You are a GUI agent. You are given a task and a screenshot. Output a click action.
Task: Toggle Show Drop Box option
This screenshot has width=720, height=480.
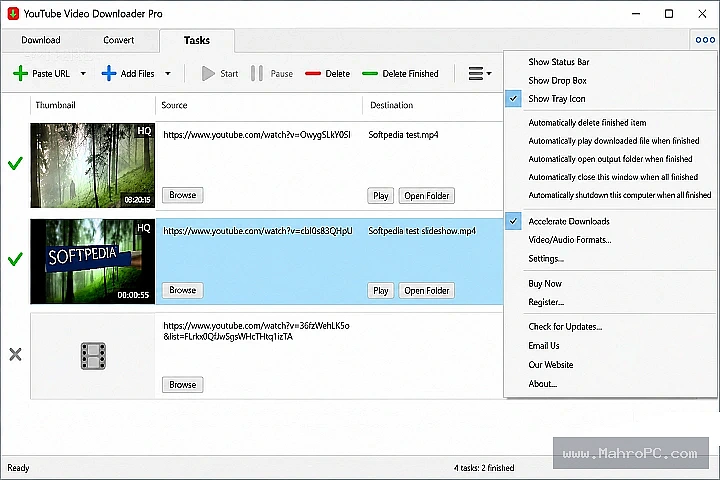click(557, 80)
